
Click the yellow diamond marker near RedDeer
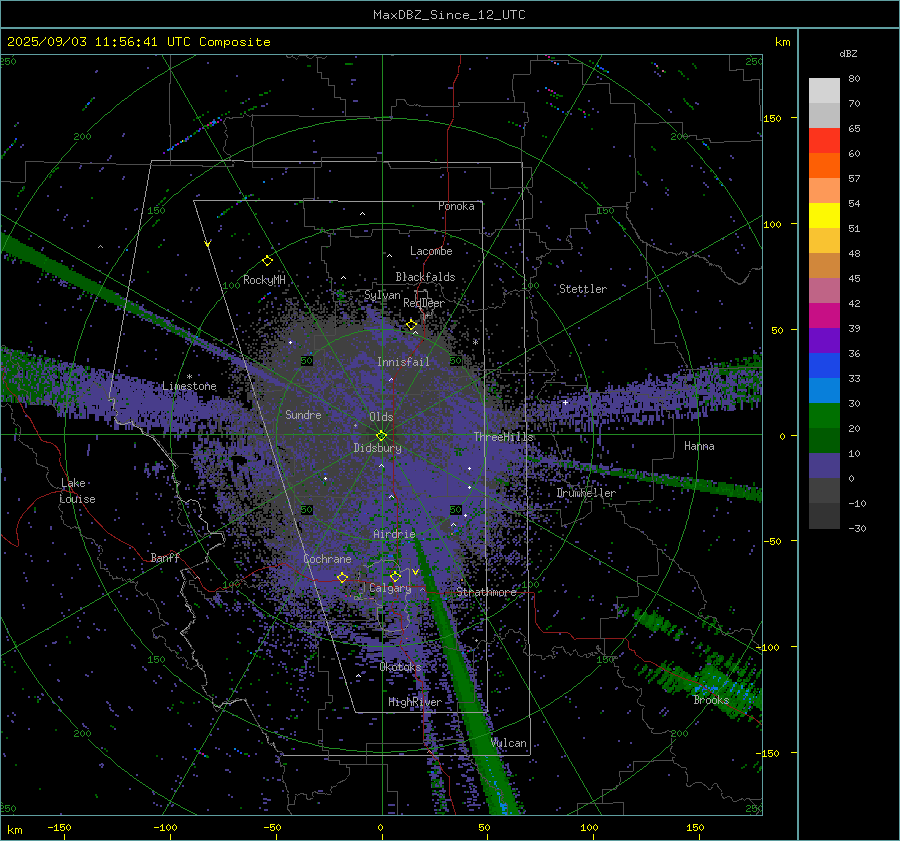pos(412,325)
